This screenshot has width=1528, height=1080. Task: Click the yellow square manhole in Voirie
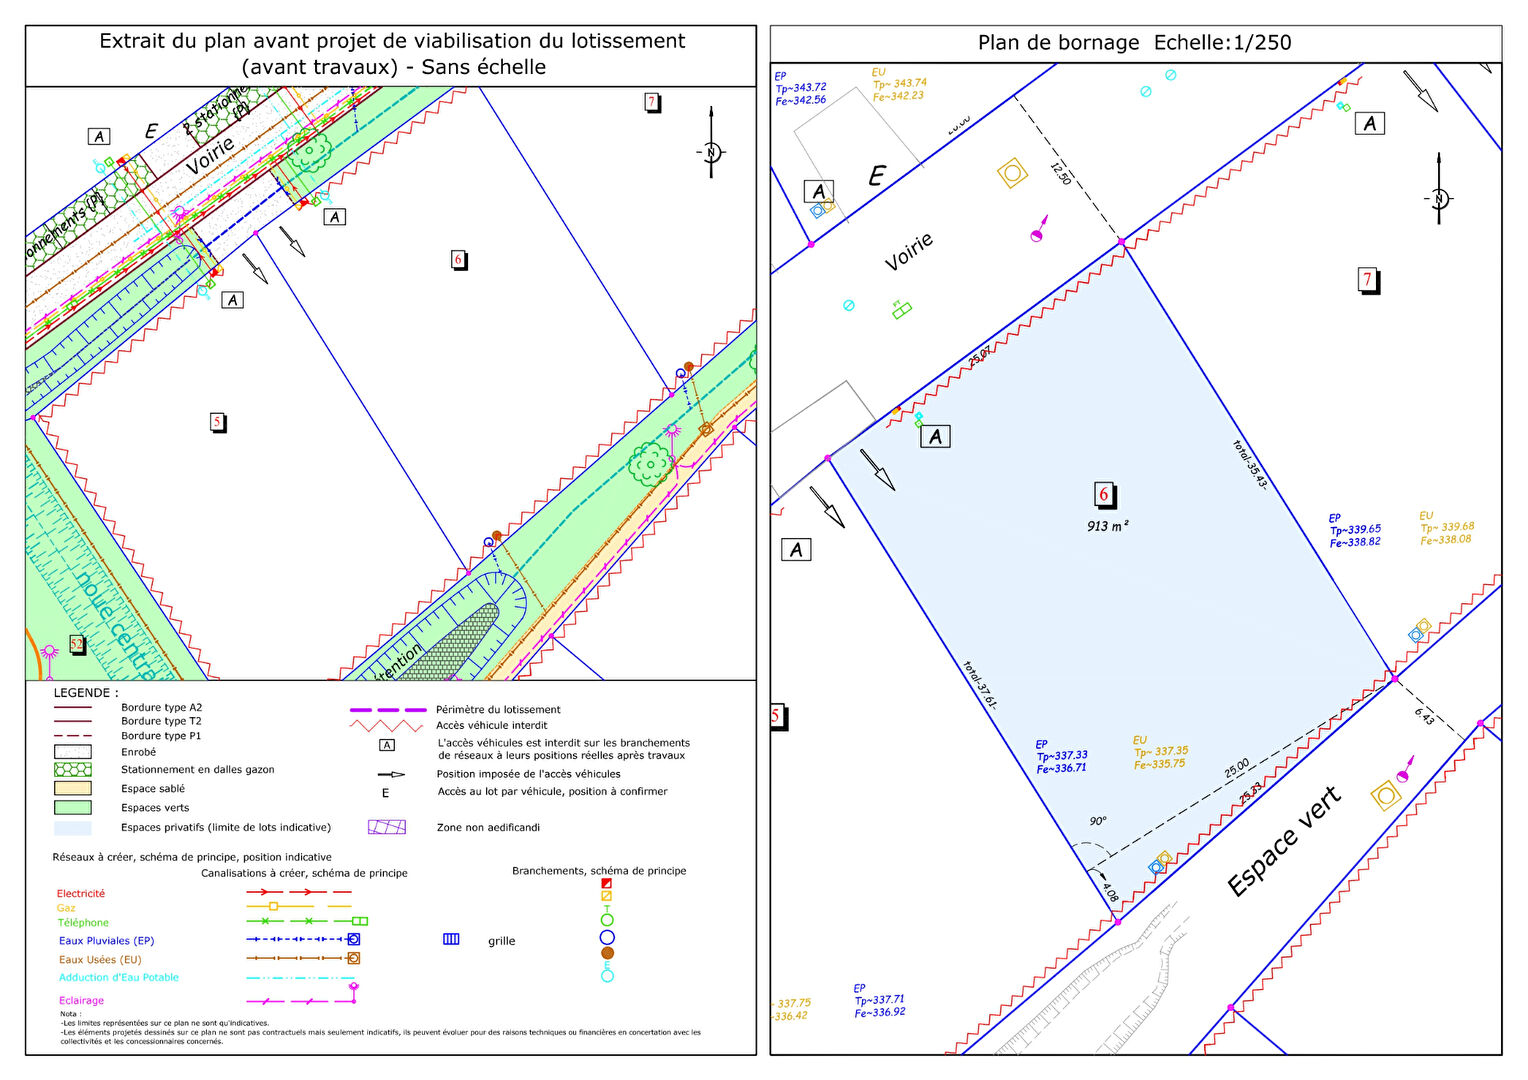pyautogui.click(x=1012, y=173)
